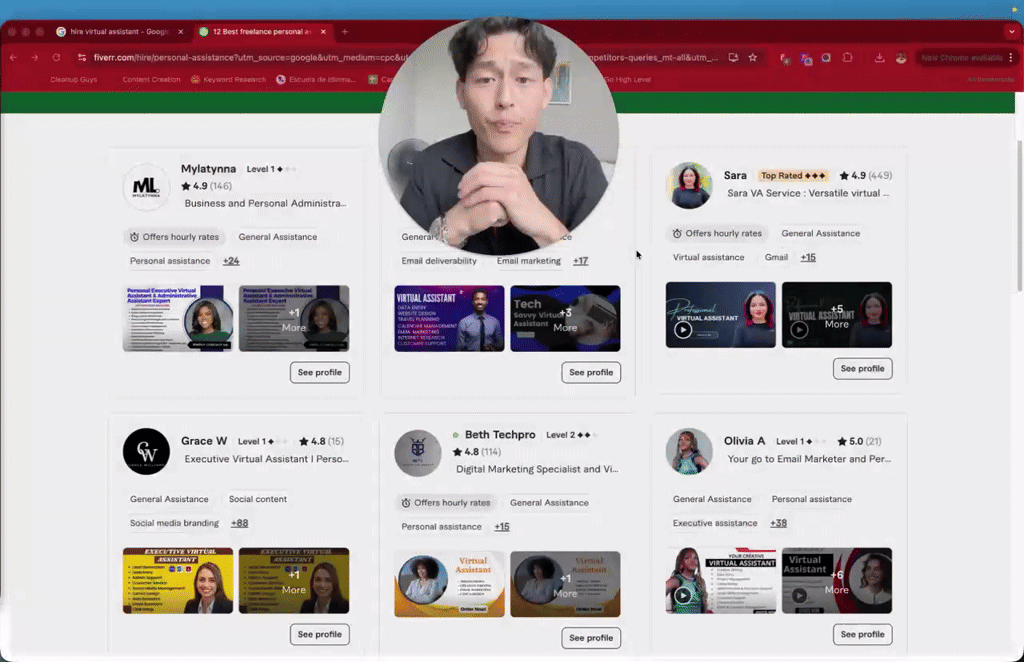Click See profile for Beth Techpro

click(591, 638)
